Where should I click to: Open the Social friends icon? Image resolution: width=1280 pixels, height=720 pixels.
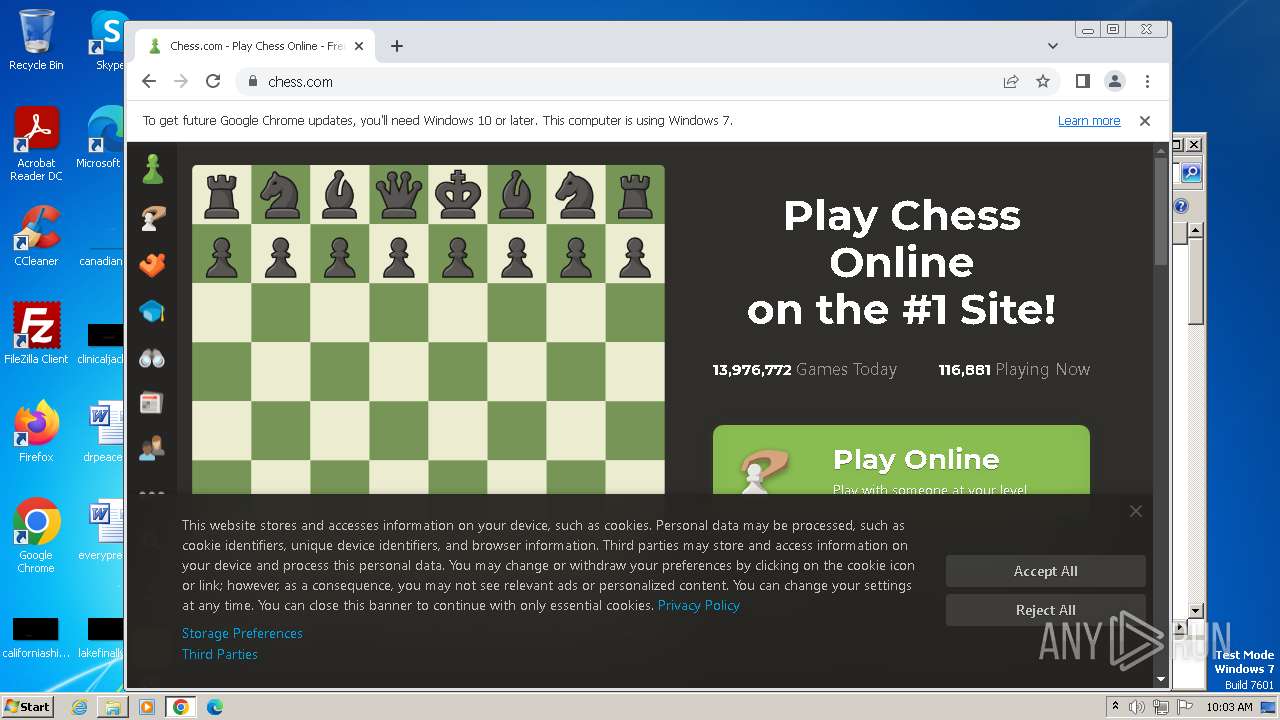click(x=152, y=448)
